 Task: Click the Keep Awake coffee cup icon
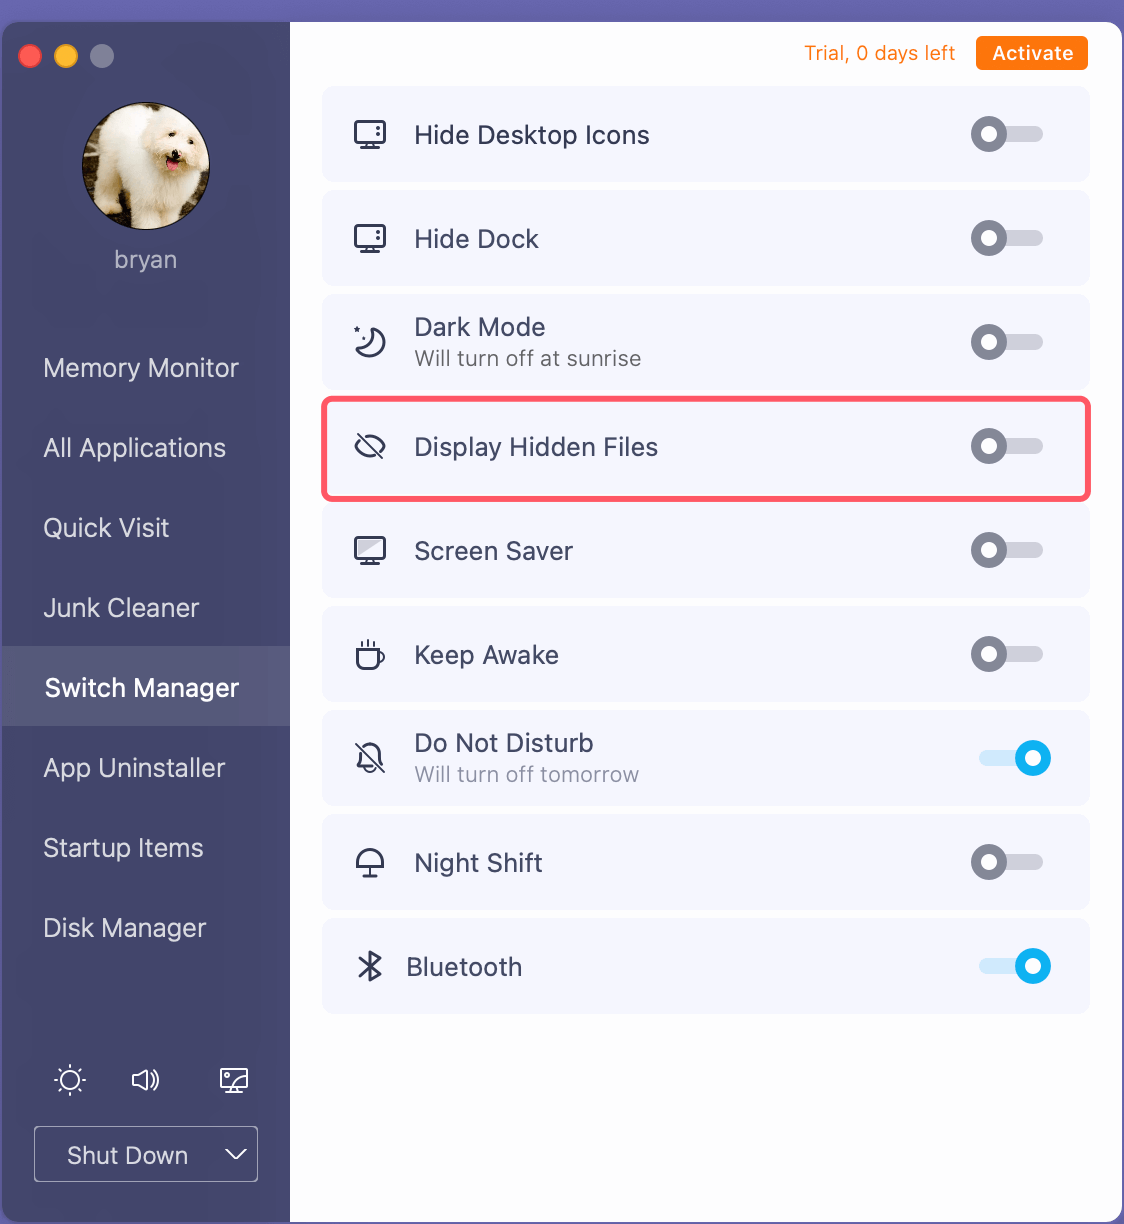coord(370,654)
